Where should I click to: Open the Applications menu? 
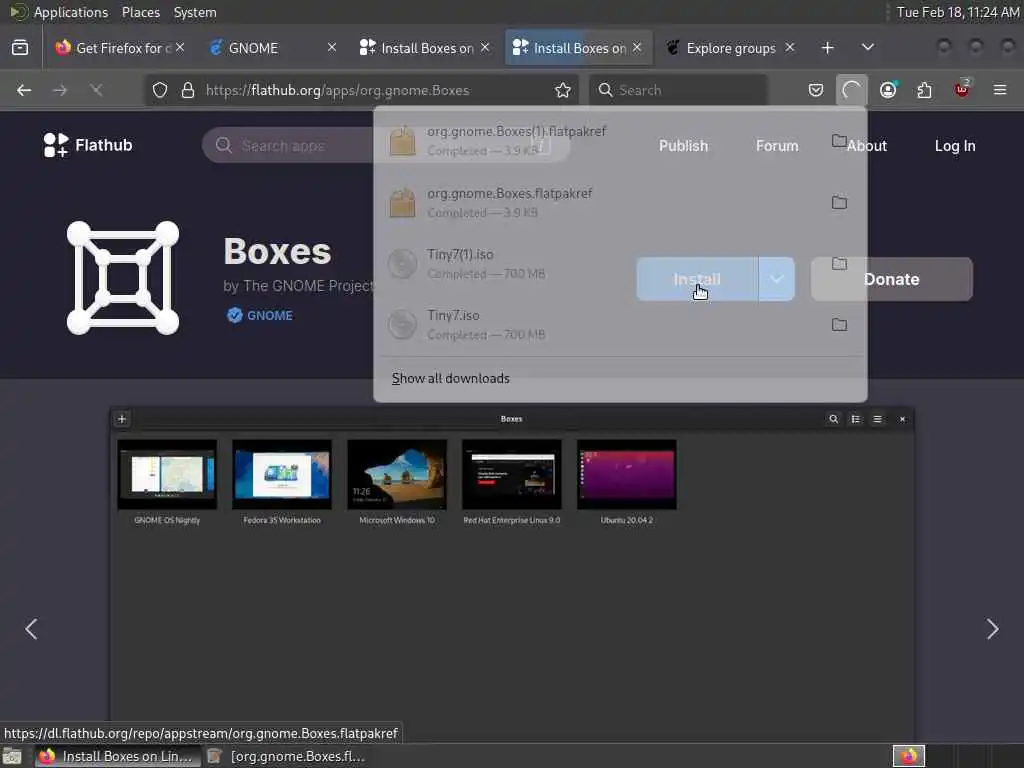[71, 12]
